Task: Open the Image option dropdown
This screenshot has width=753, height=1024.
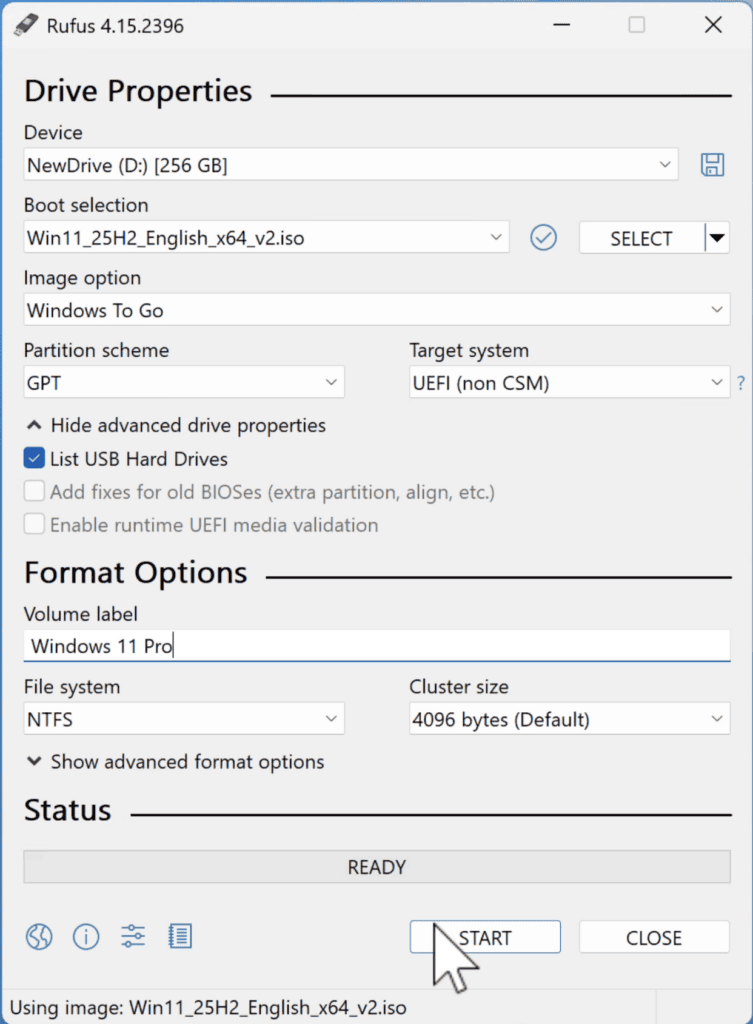Action: point(377,310)
